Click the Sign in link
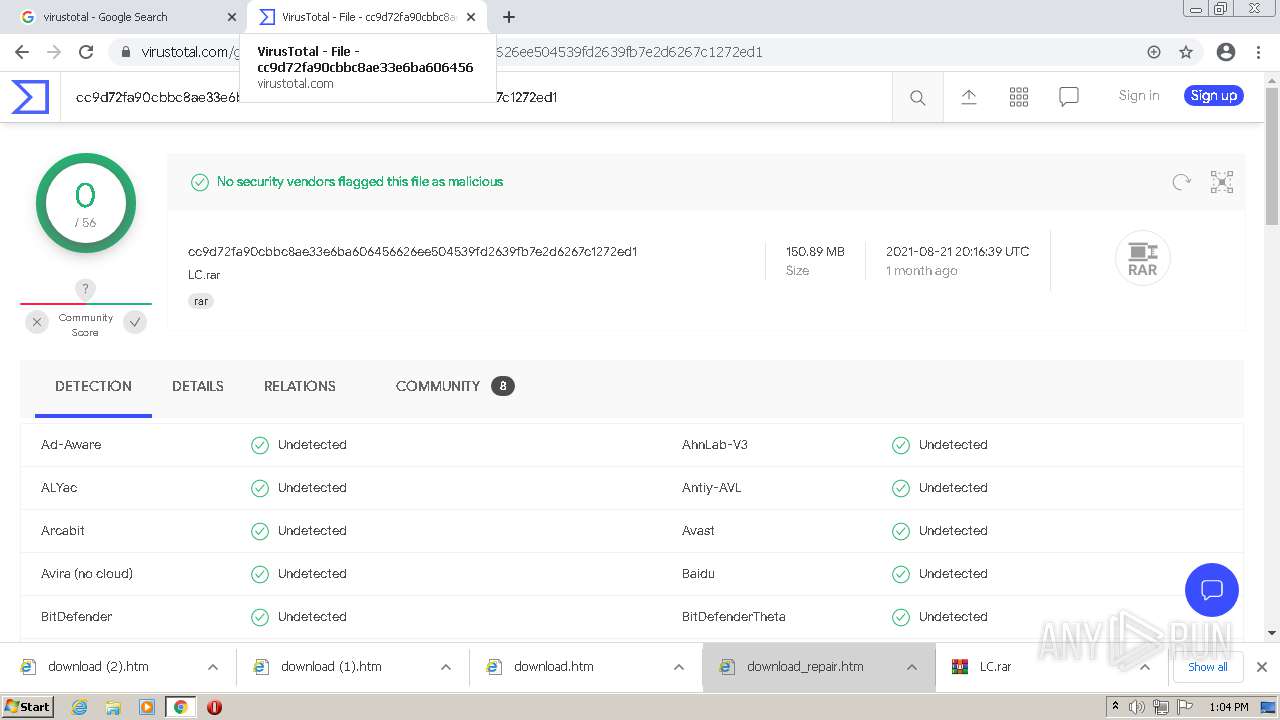 1139,96
